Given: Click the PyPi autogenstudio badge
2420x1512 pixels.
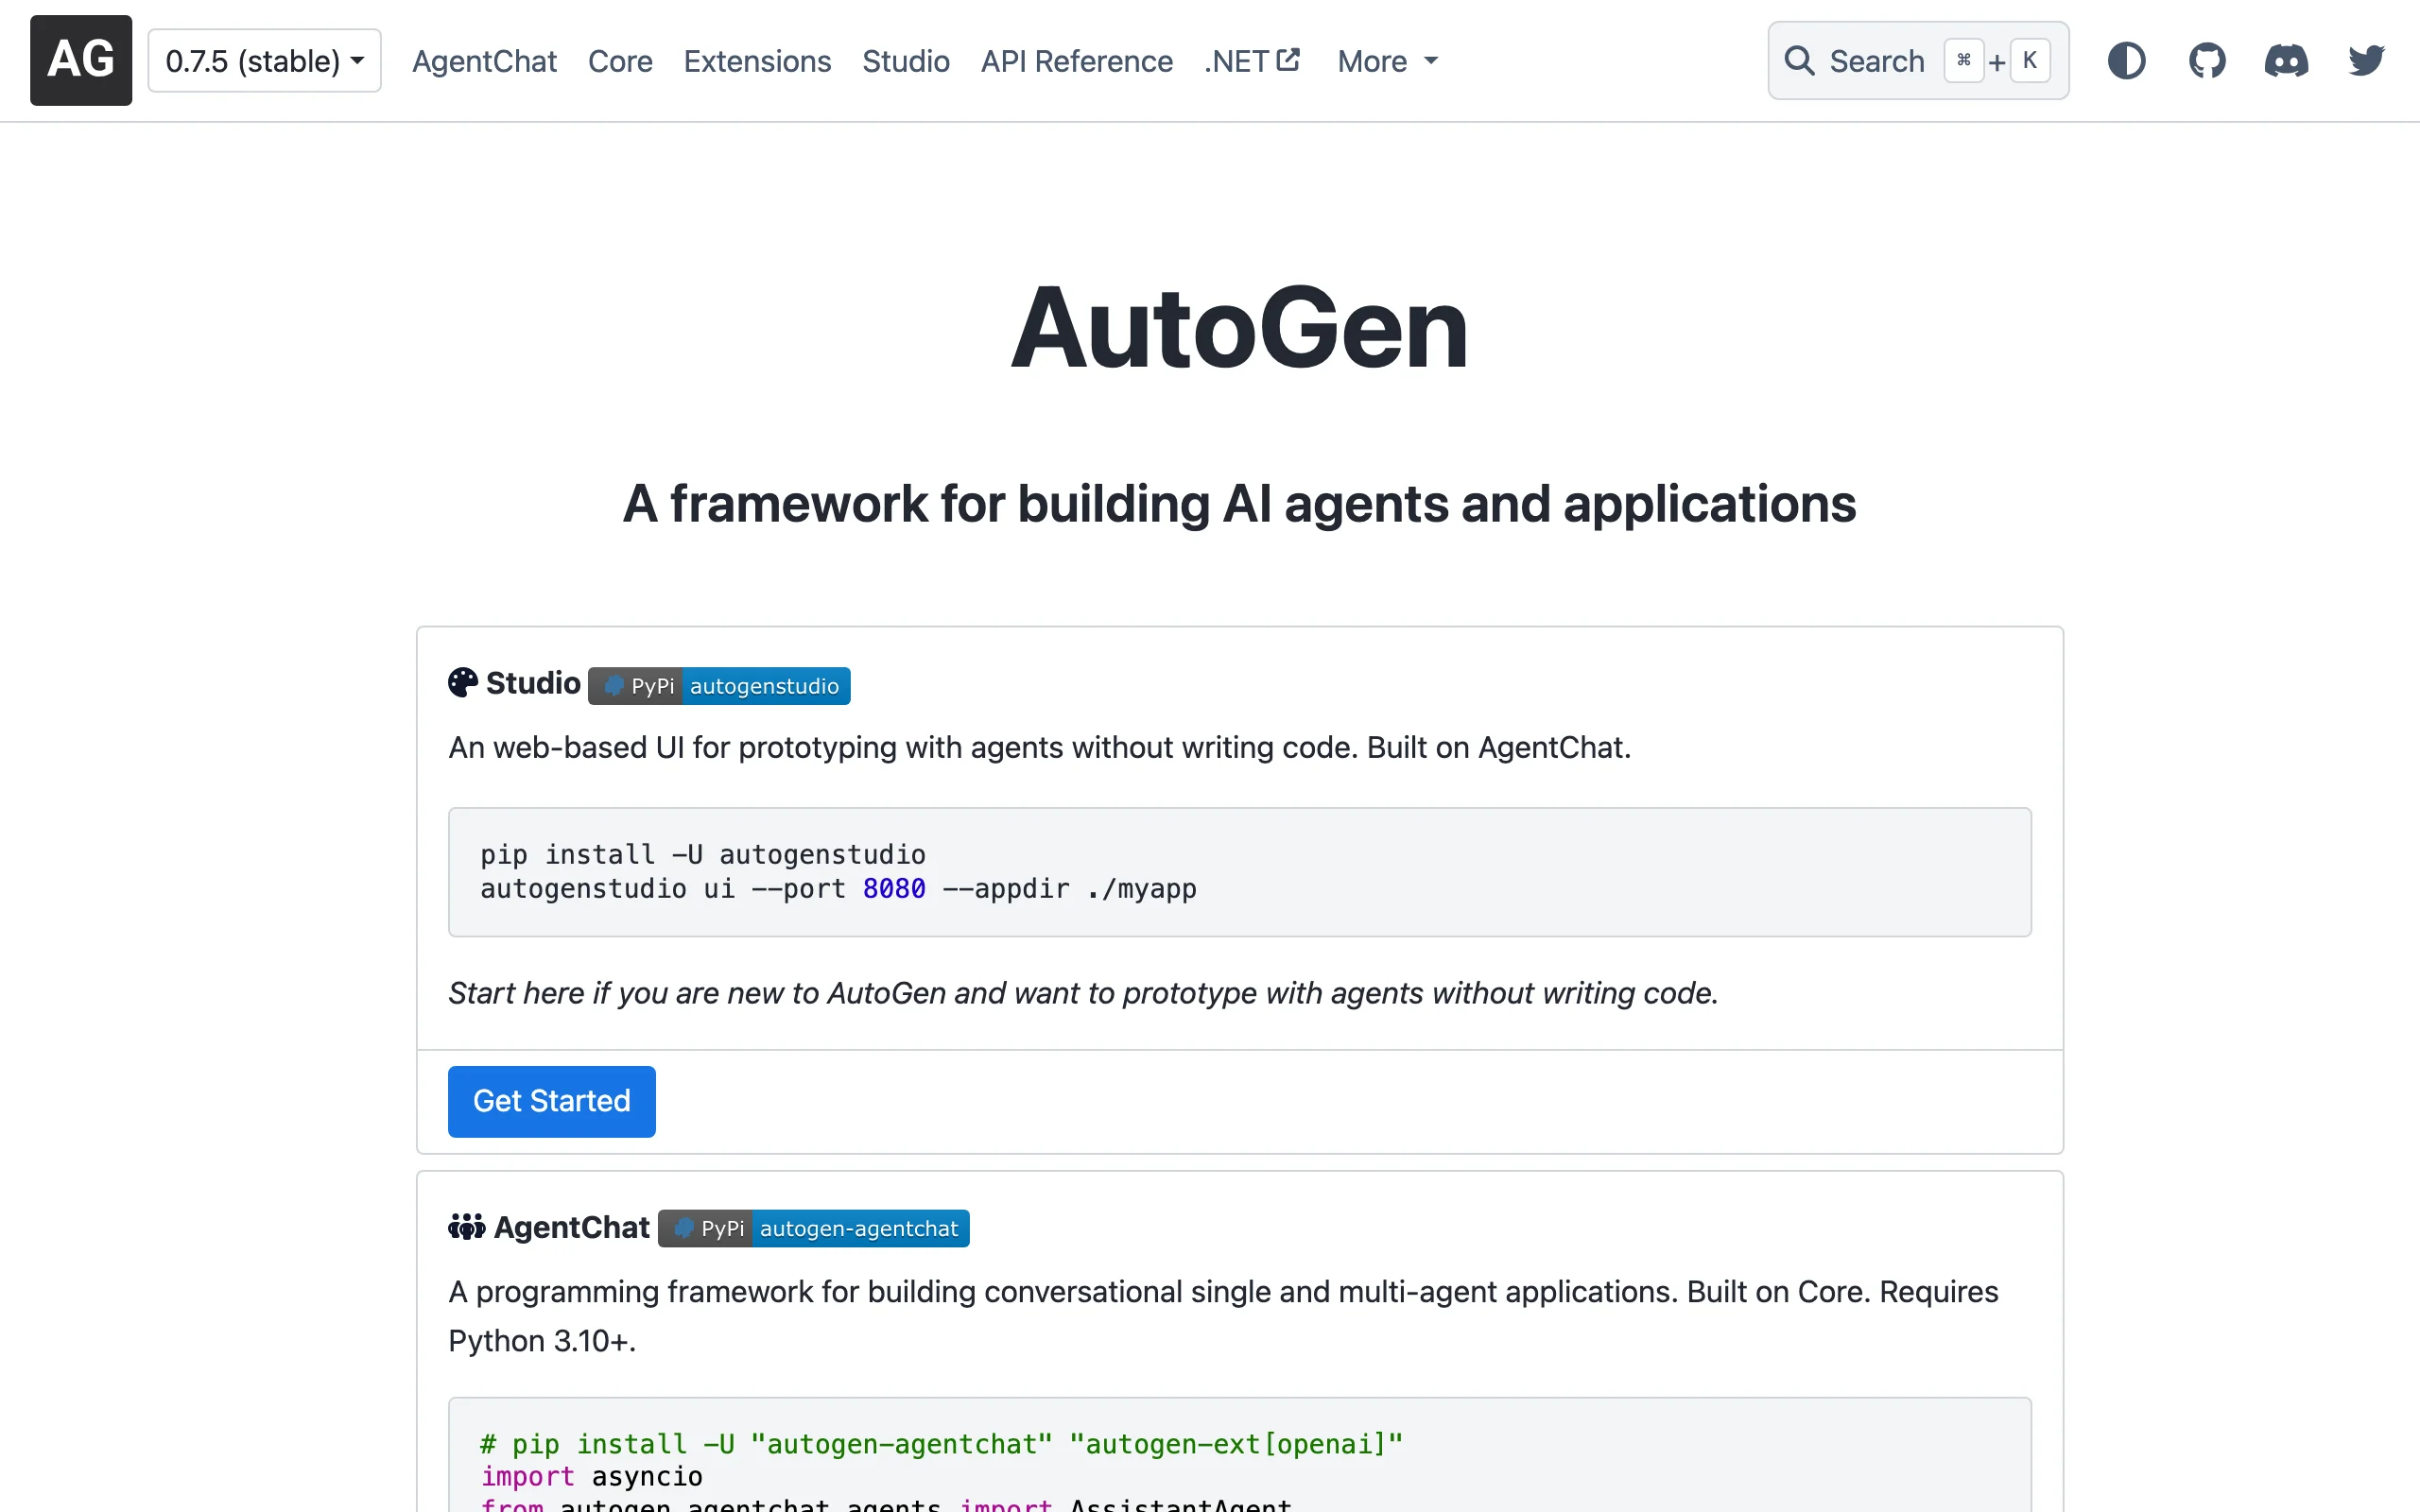Looking at the screenshot, I should pos(719,686).
